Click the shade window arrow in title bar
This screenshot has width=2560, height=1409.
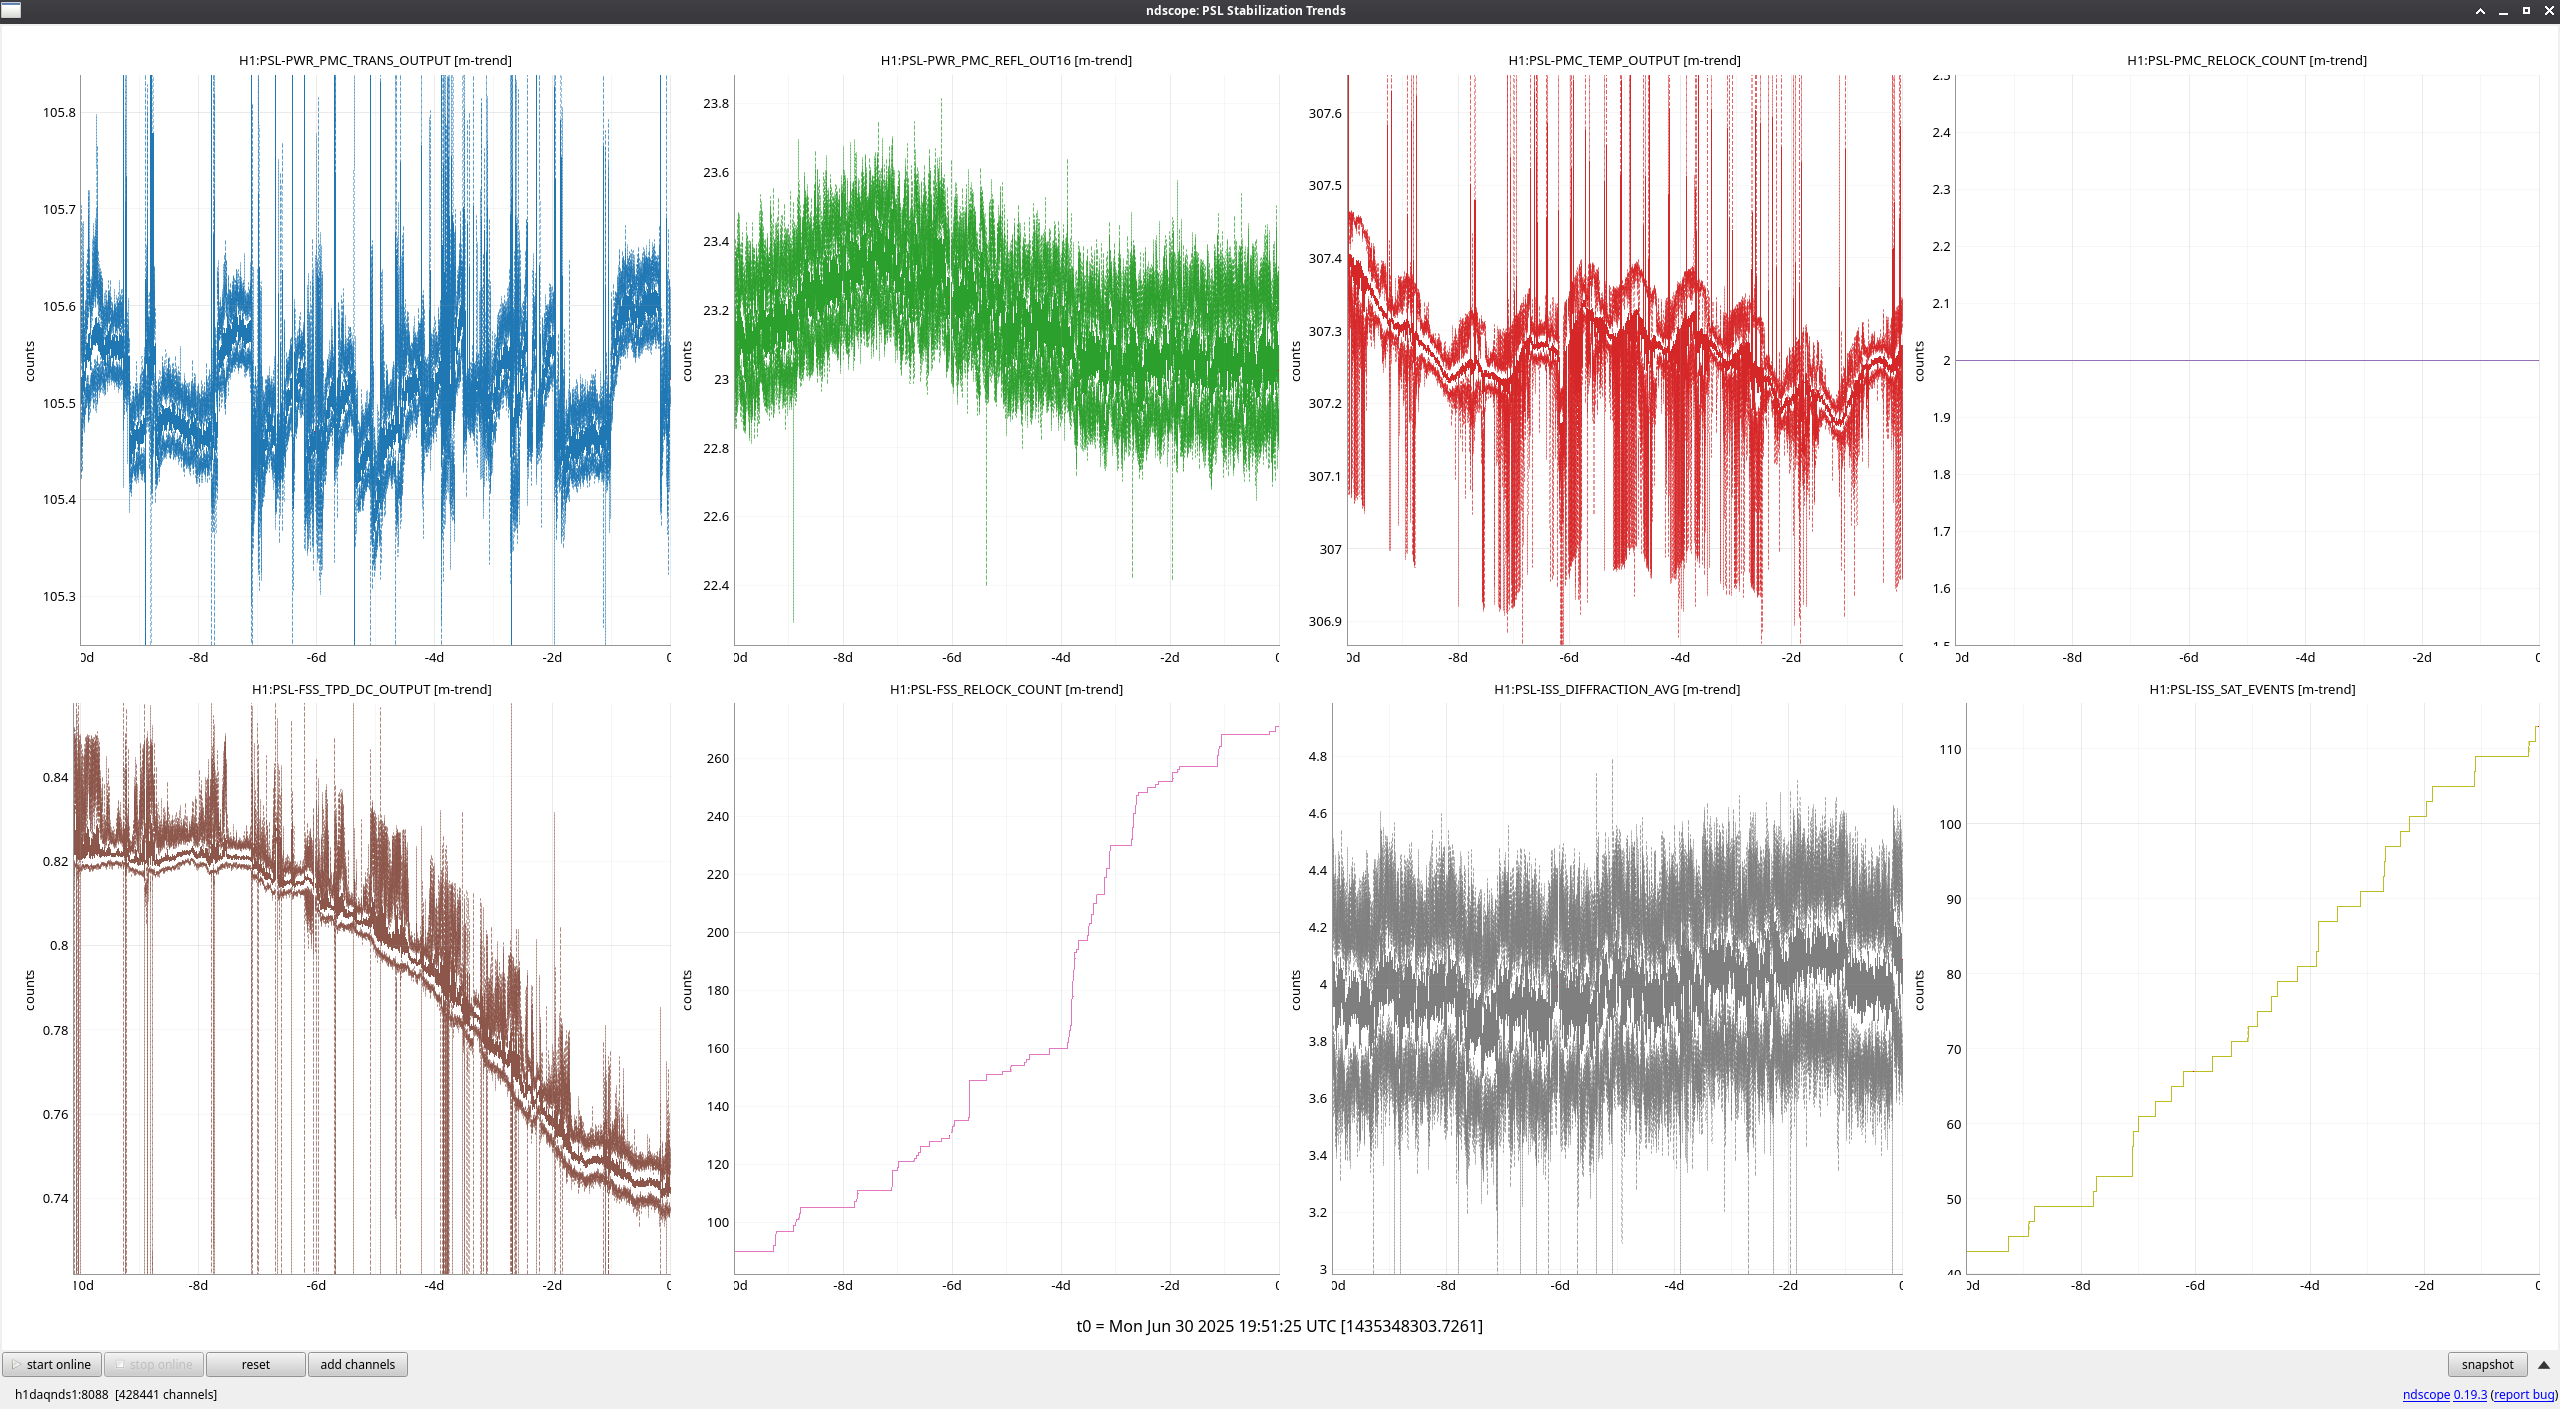click(2480, 11)
